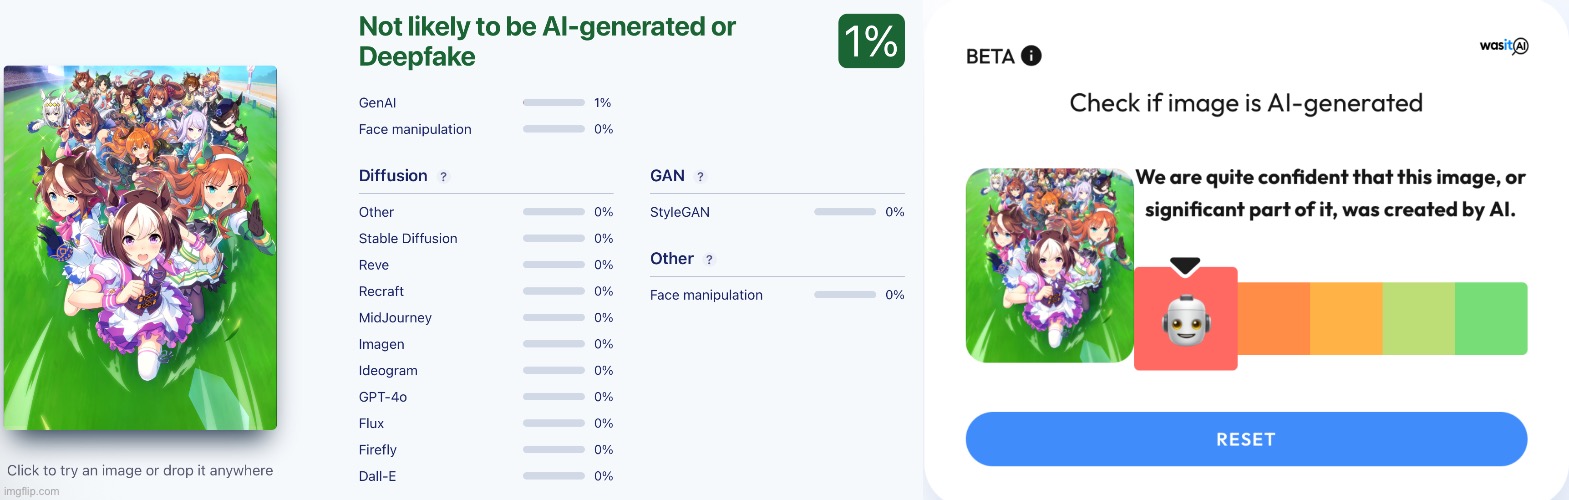Click the GenAI score bar
The height and width of the screenshot is (500, 1569).
[x=554, y=103]
